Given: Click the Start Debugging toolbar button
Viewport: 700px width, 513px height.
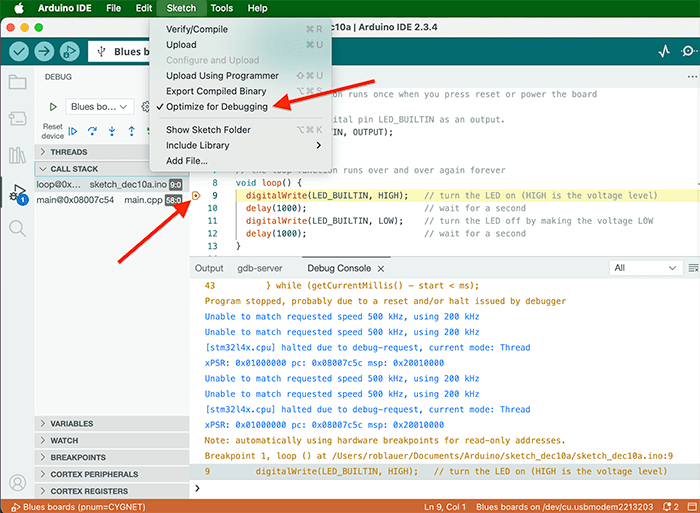Looking at the screenshot, I should [69, 52].
